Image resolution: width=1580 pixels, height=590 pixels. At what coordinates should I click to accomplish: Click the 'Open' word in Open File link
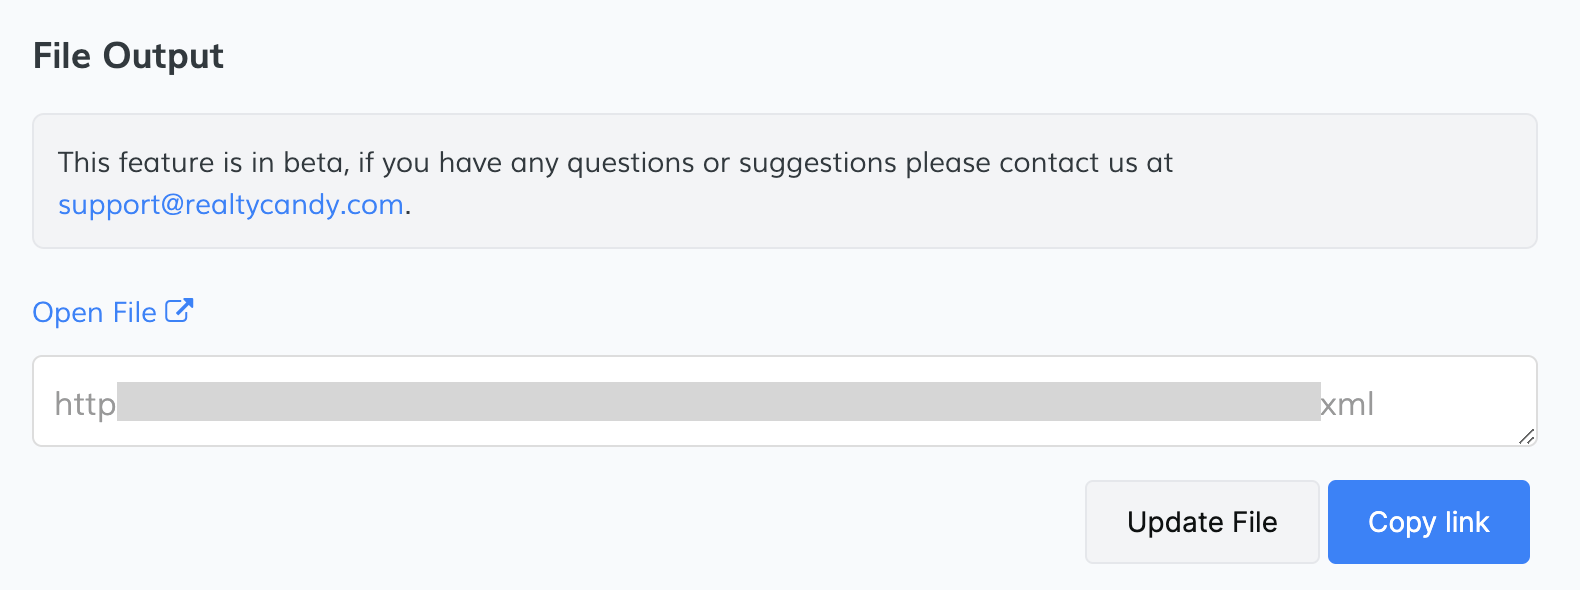point(68,313)
